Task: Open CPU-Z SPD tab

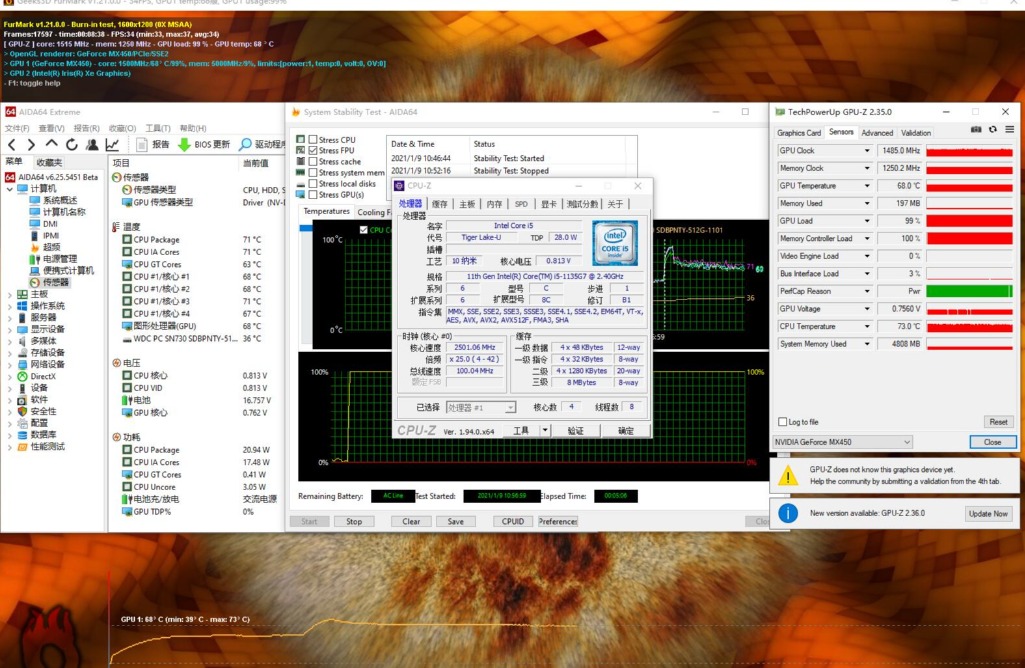Action: tap(521, 204)
